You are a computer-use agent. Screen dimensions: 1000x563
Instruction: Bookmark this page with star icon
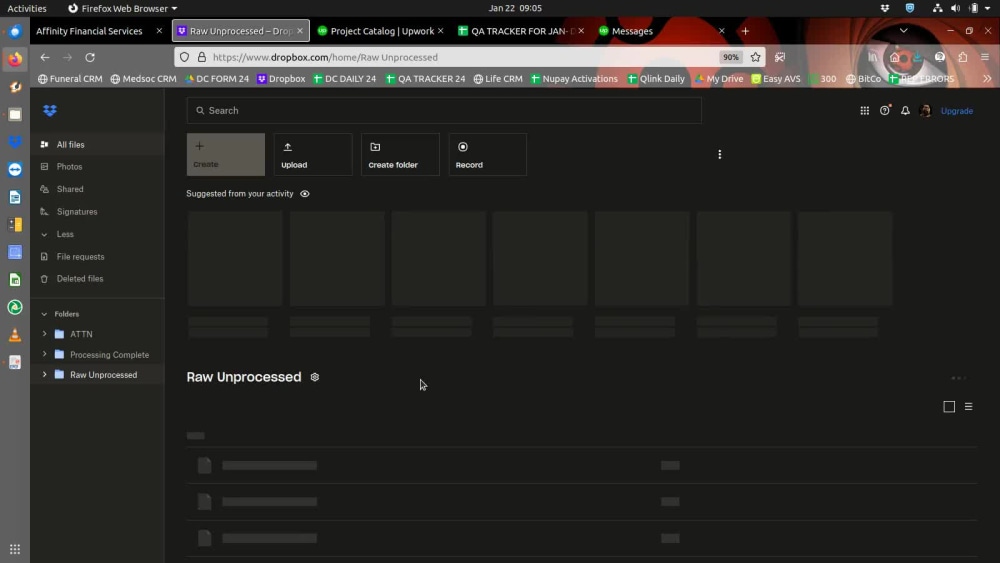(x=755, y=57)
